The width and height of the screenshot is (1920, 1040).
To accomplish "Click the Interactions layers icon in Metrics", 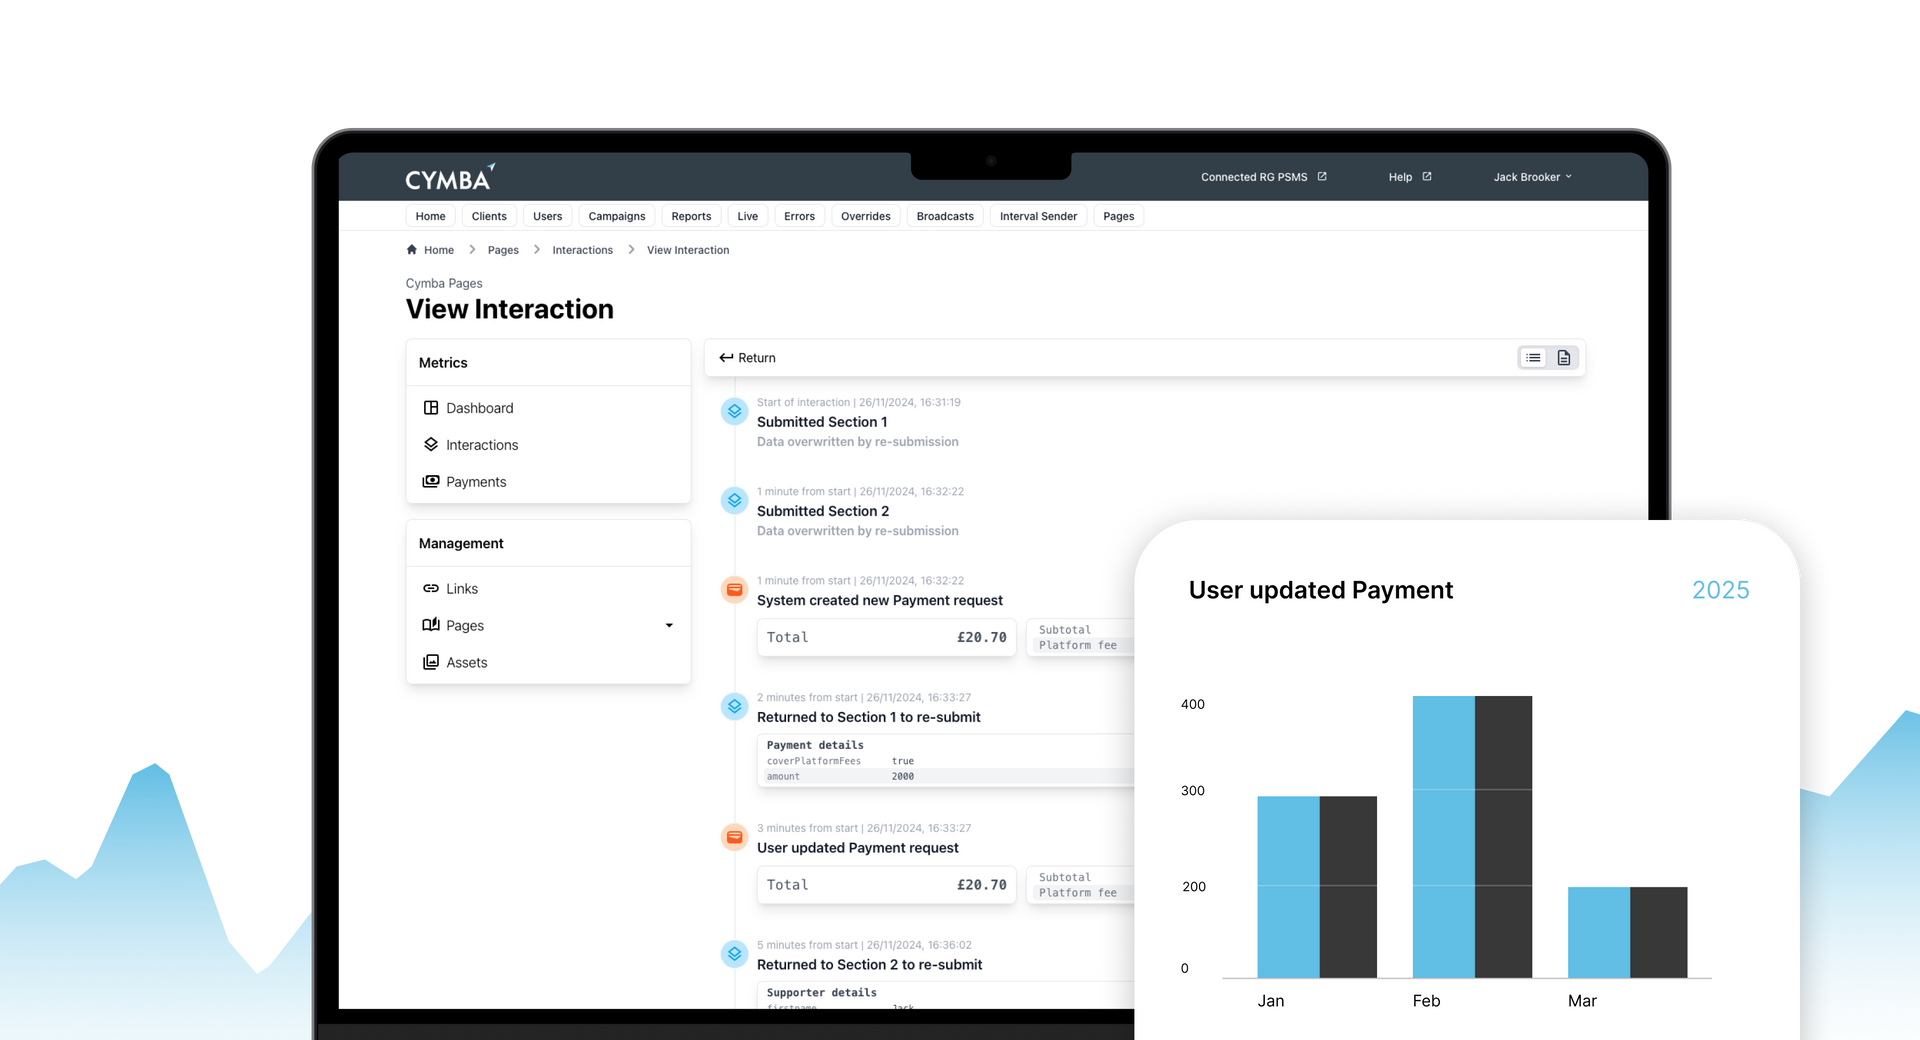I will pyautogui.click(x=431, y=444).
